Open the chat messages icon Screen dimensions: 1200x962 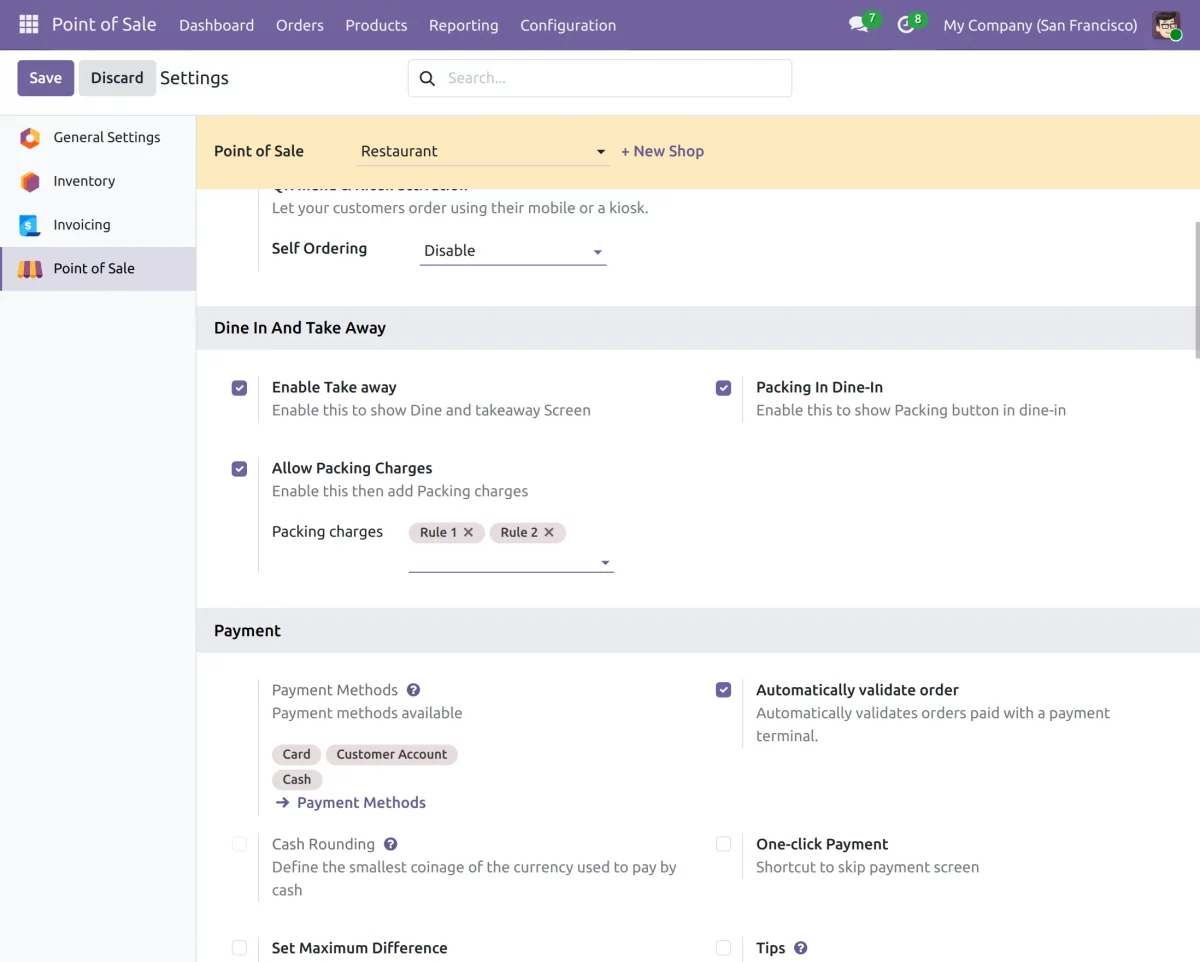coord(858,25)
